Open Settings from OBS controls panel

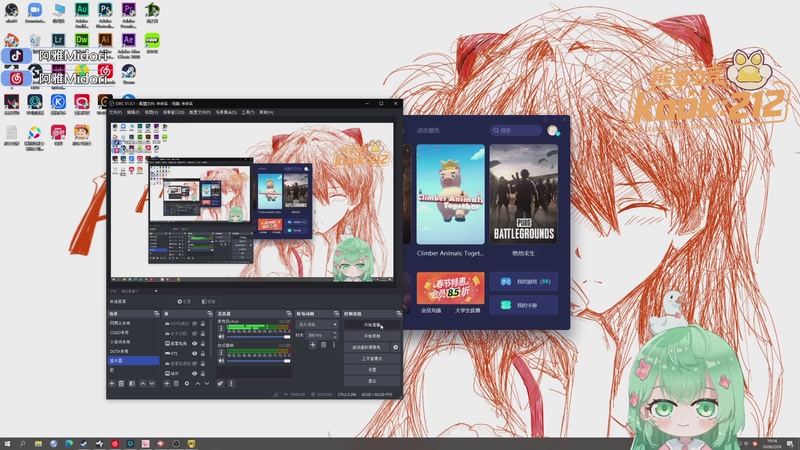(x=372, y=369)
